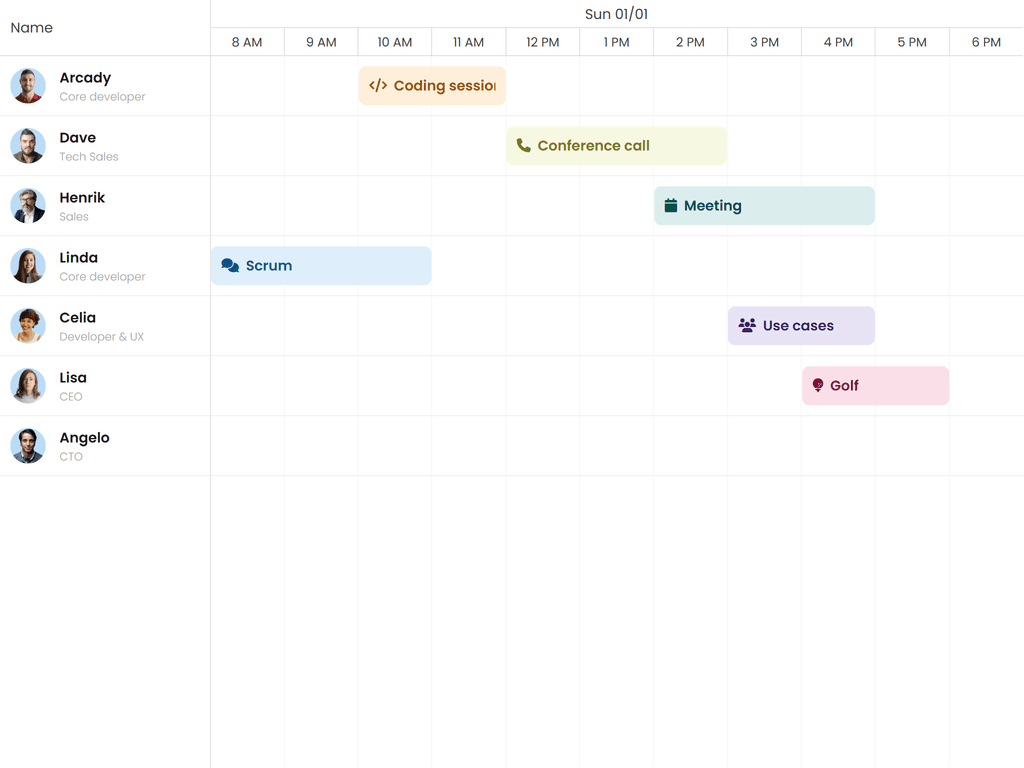
Task: Click the golf ball icon in Golf event
Action: (x=818, y=386)
